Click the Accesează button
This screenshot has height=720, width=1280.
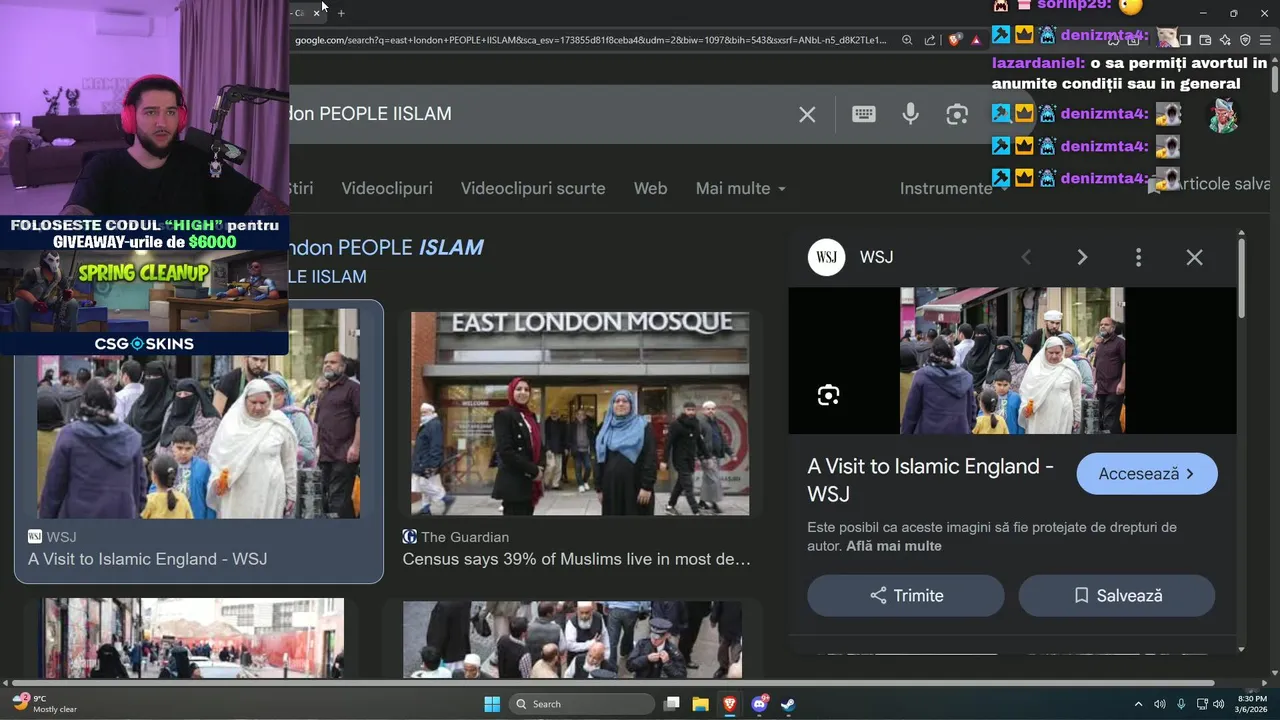coord(1147,474)
